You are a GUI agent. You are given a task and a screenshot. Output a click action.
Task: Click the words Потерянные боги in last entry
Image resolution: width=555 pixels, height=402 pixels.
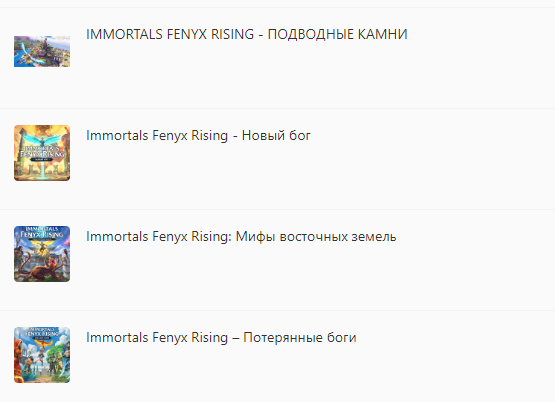[300, 338]
